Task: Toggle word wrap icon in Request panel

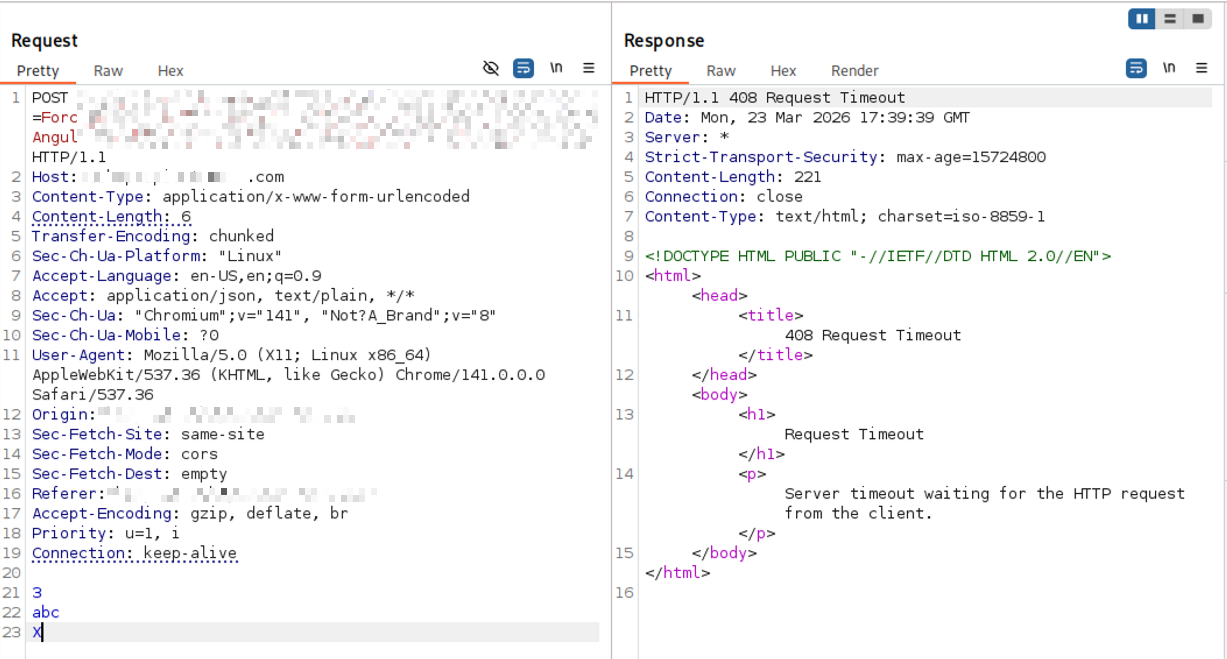Action: pos(523,68)
